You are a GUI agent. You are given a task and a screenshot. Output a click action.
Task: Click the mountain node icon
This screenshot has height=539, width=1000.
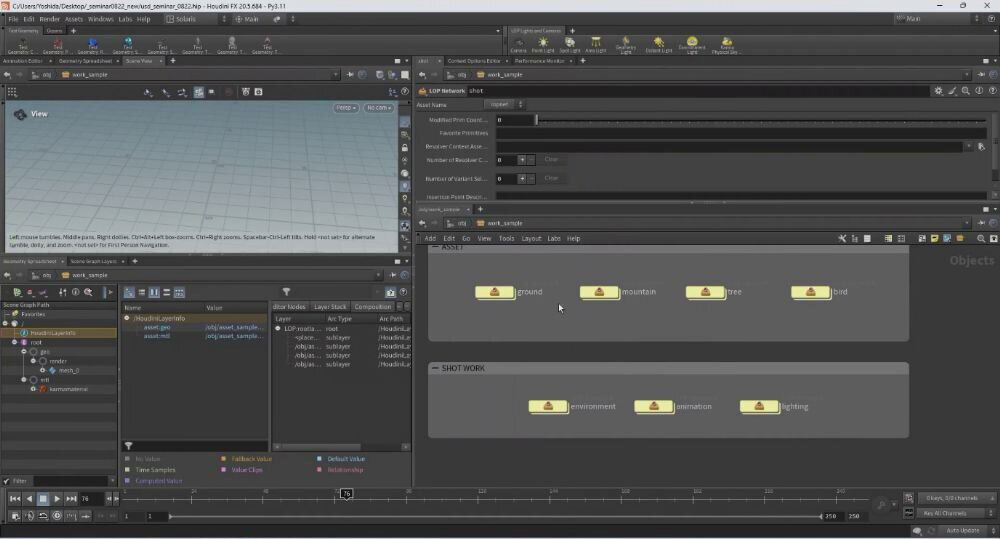coord(599,292)
